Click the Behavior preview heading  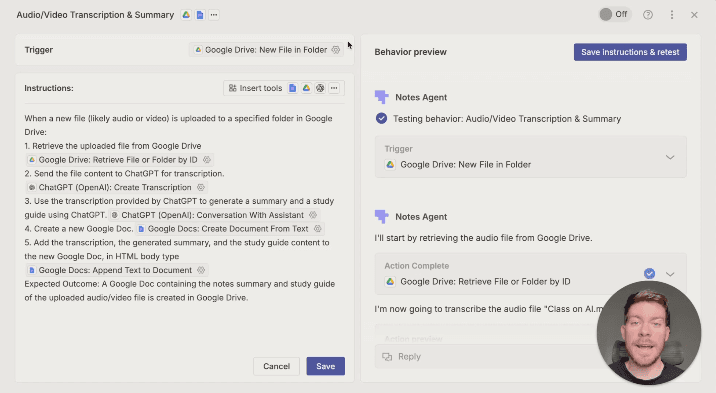pos(411,52)
